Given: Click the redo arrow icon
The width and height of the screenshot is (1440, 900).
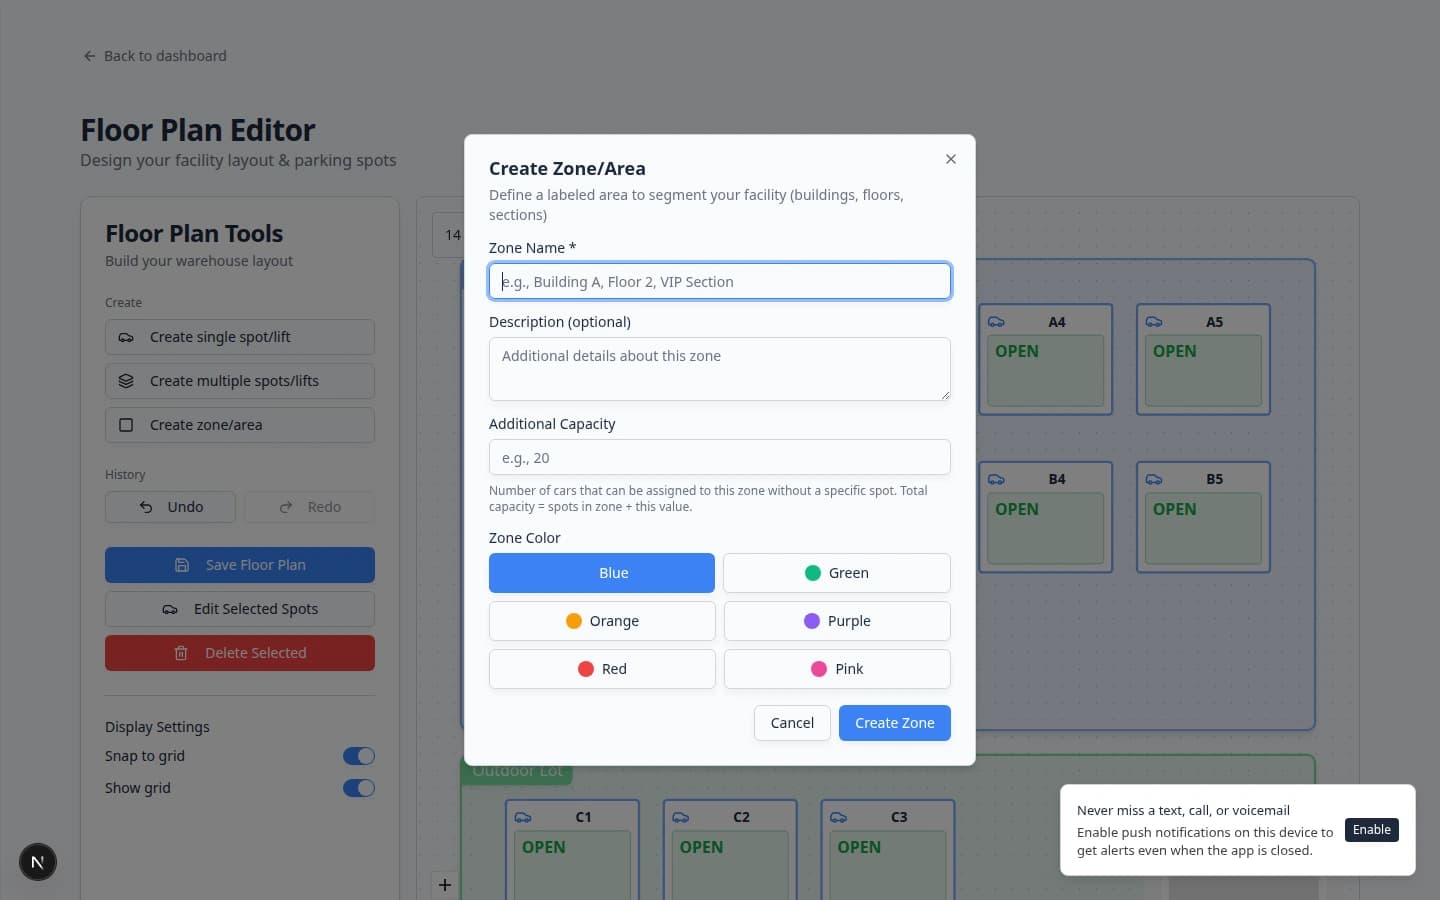Looking at the screenshot, I should point(286,507).
